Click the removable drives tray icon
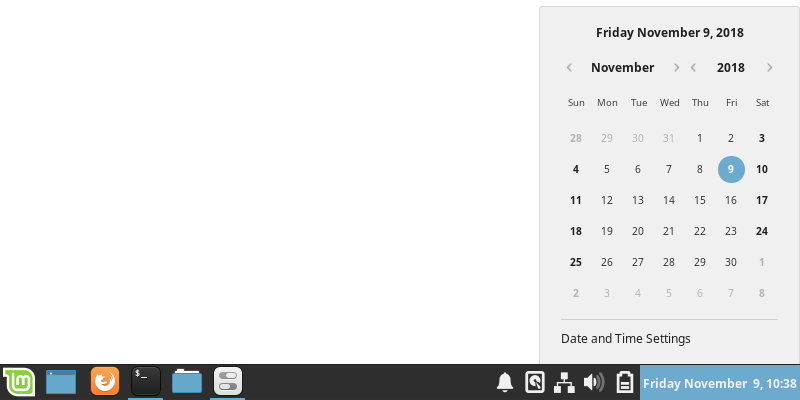Image resolution: width=800 pixels, height=400 pixels. click(x=535, y=382)
